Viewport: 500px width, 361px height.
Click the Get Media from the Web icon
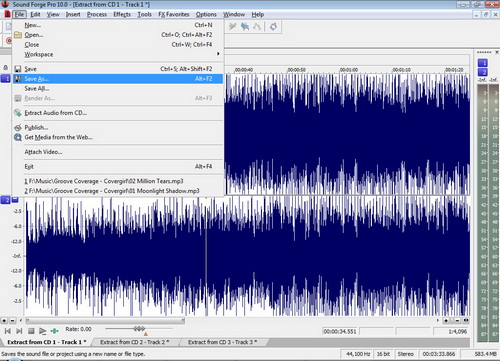(x=18, y=137)
